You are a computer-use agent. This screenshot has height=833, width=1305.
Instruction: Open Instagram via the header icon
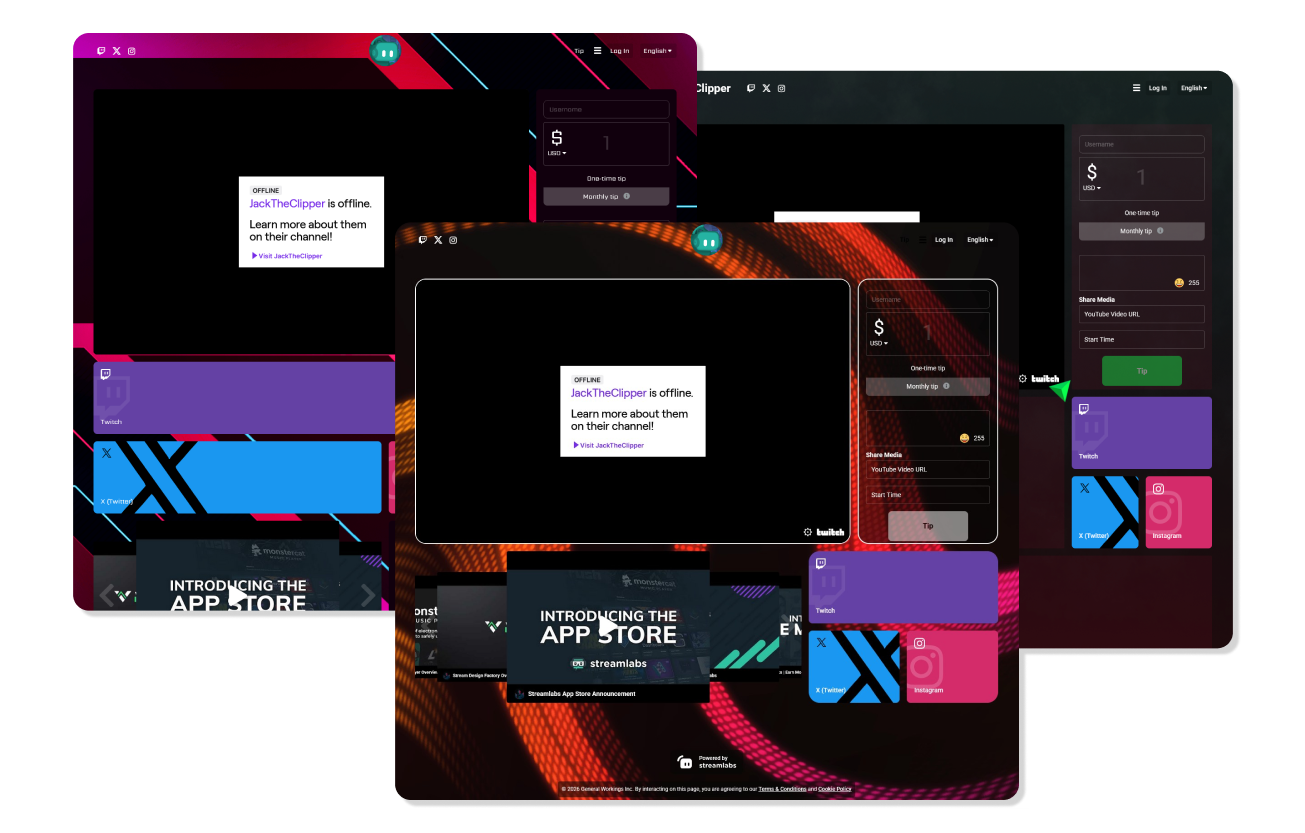coord(453,240)
